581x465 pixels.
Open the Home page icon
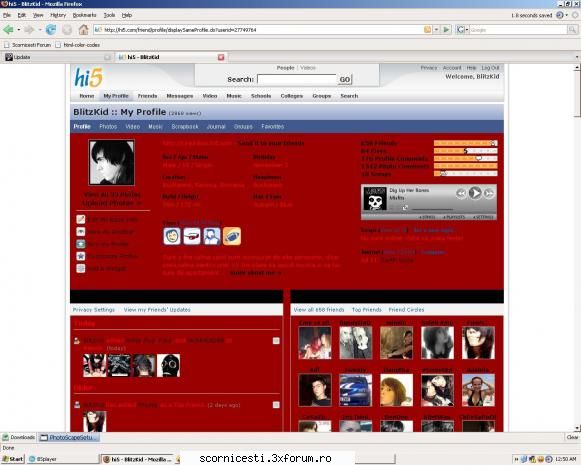point(84,29)
